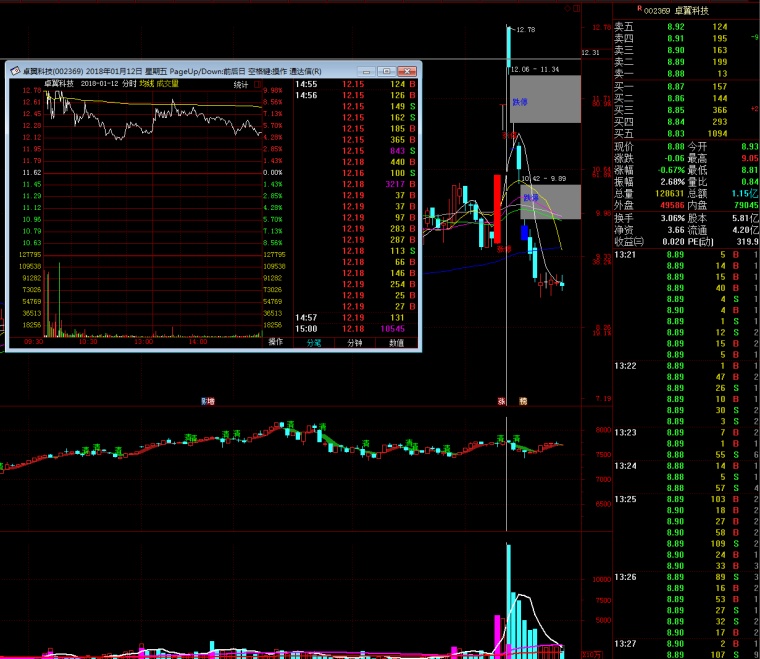Open the 操作 menu in popup
Viewport: 760px width, 659px height.
click(275, 342)
